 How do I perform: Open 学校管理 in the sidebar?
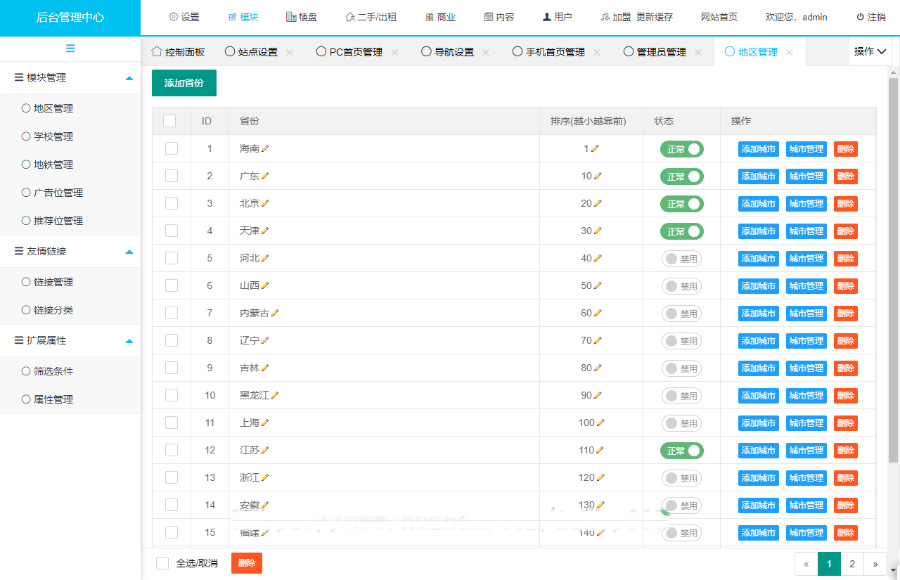(53, 137)
